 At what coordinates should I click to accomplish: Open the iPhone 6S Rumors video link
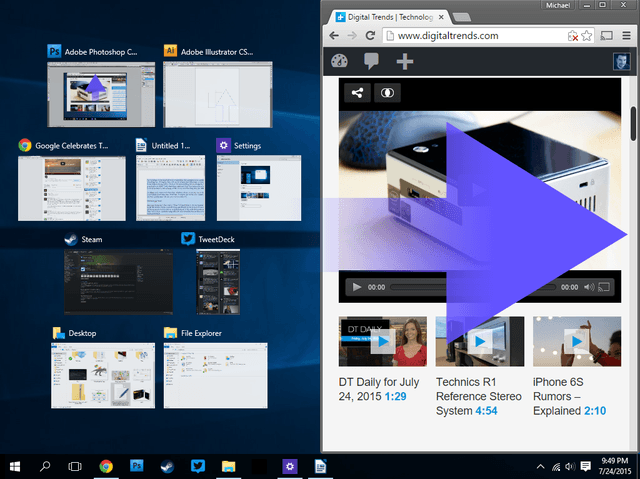[x=569, y=396]
